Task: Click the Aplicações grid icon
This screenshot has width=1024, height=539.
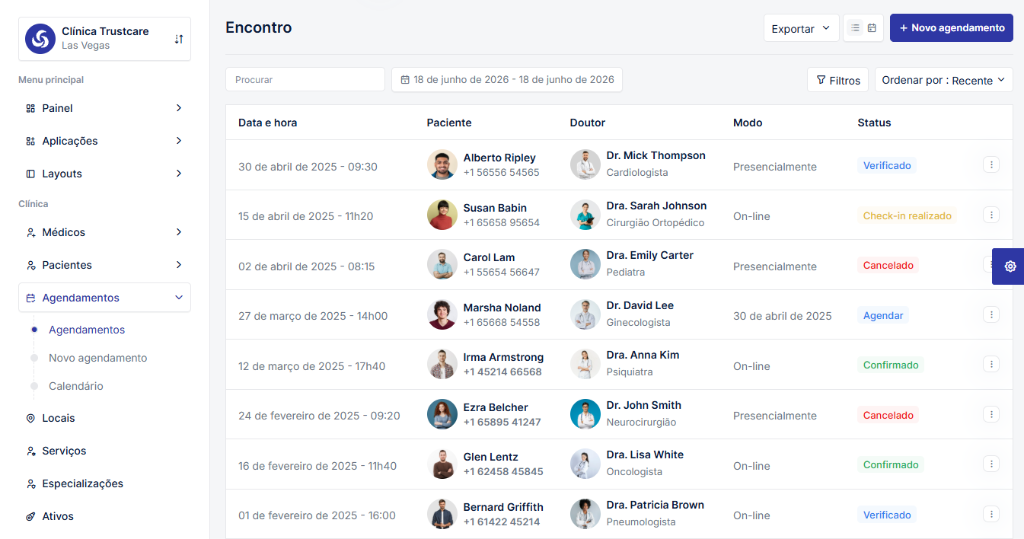Action: [x=30, y=141]
